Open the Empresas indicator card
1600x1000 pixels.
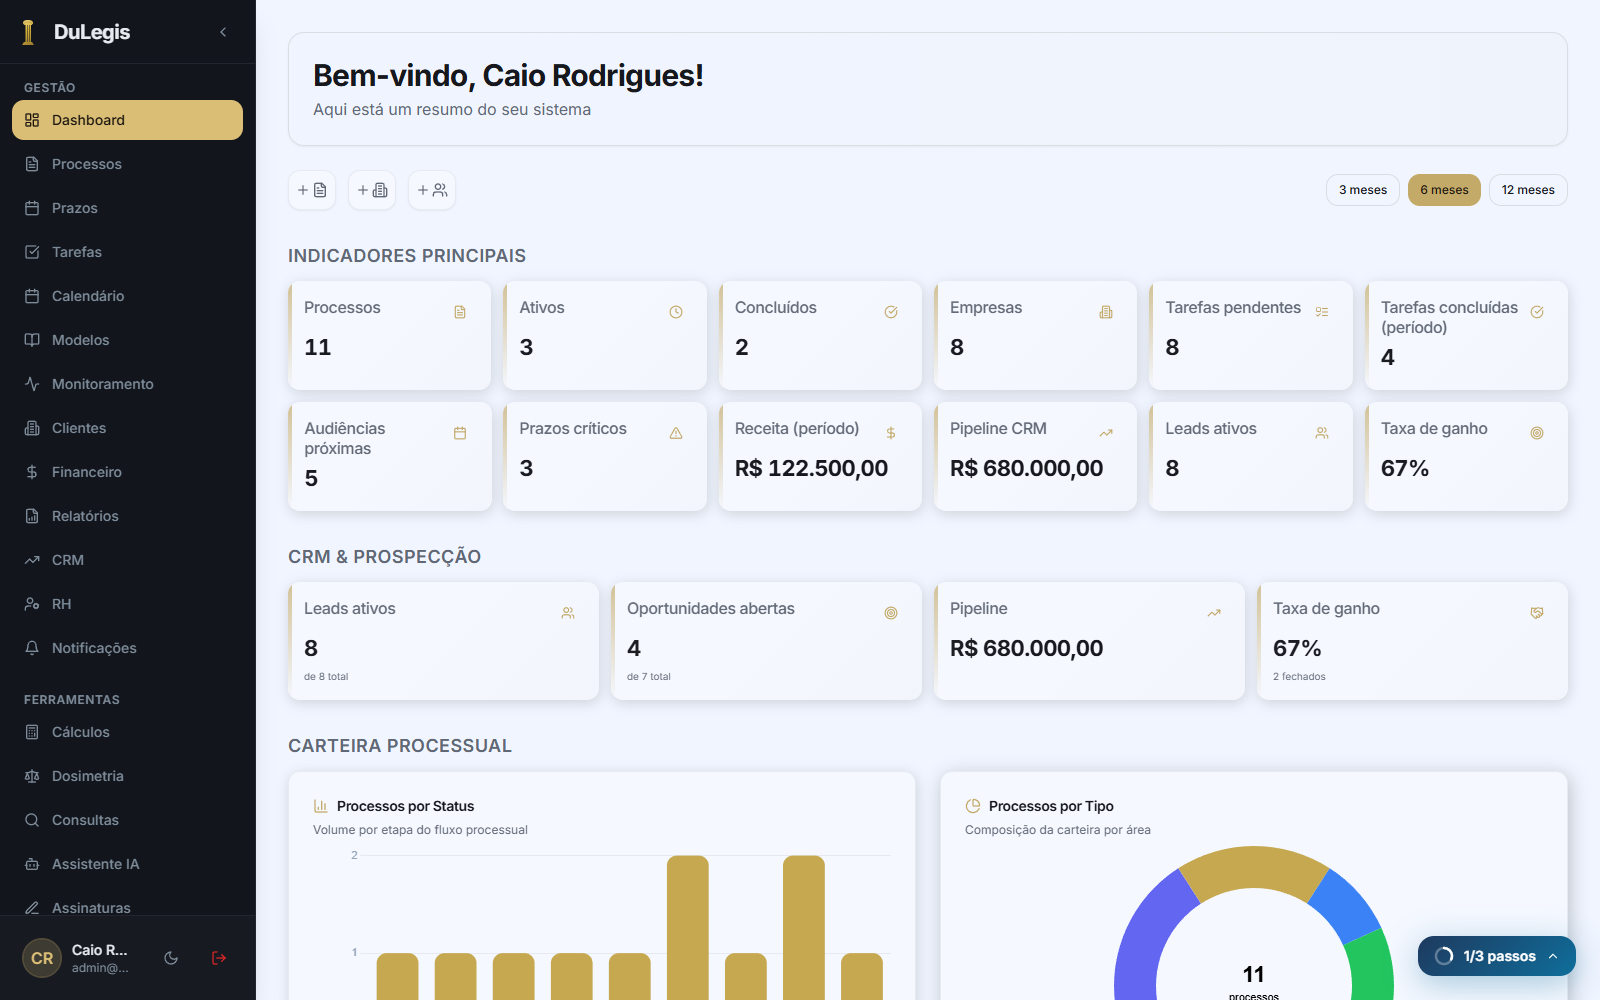click(x=1036, y=335)
